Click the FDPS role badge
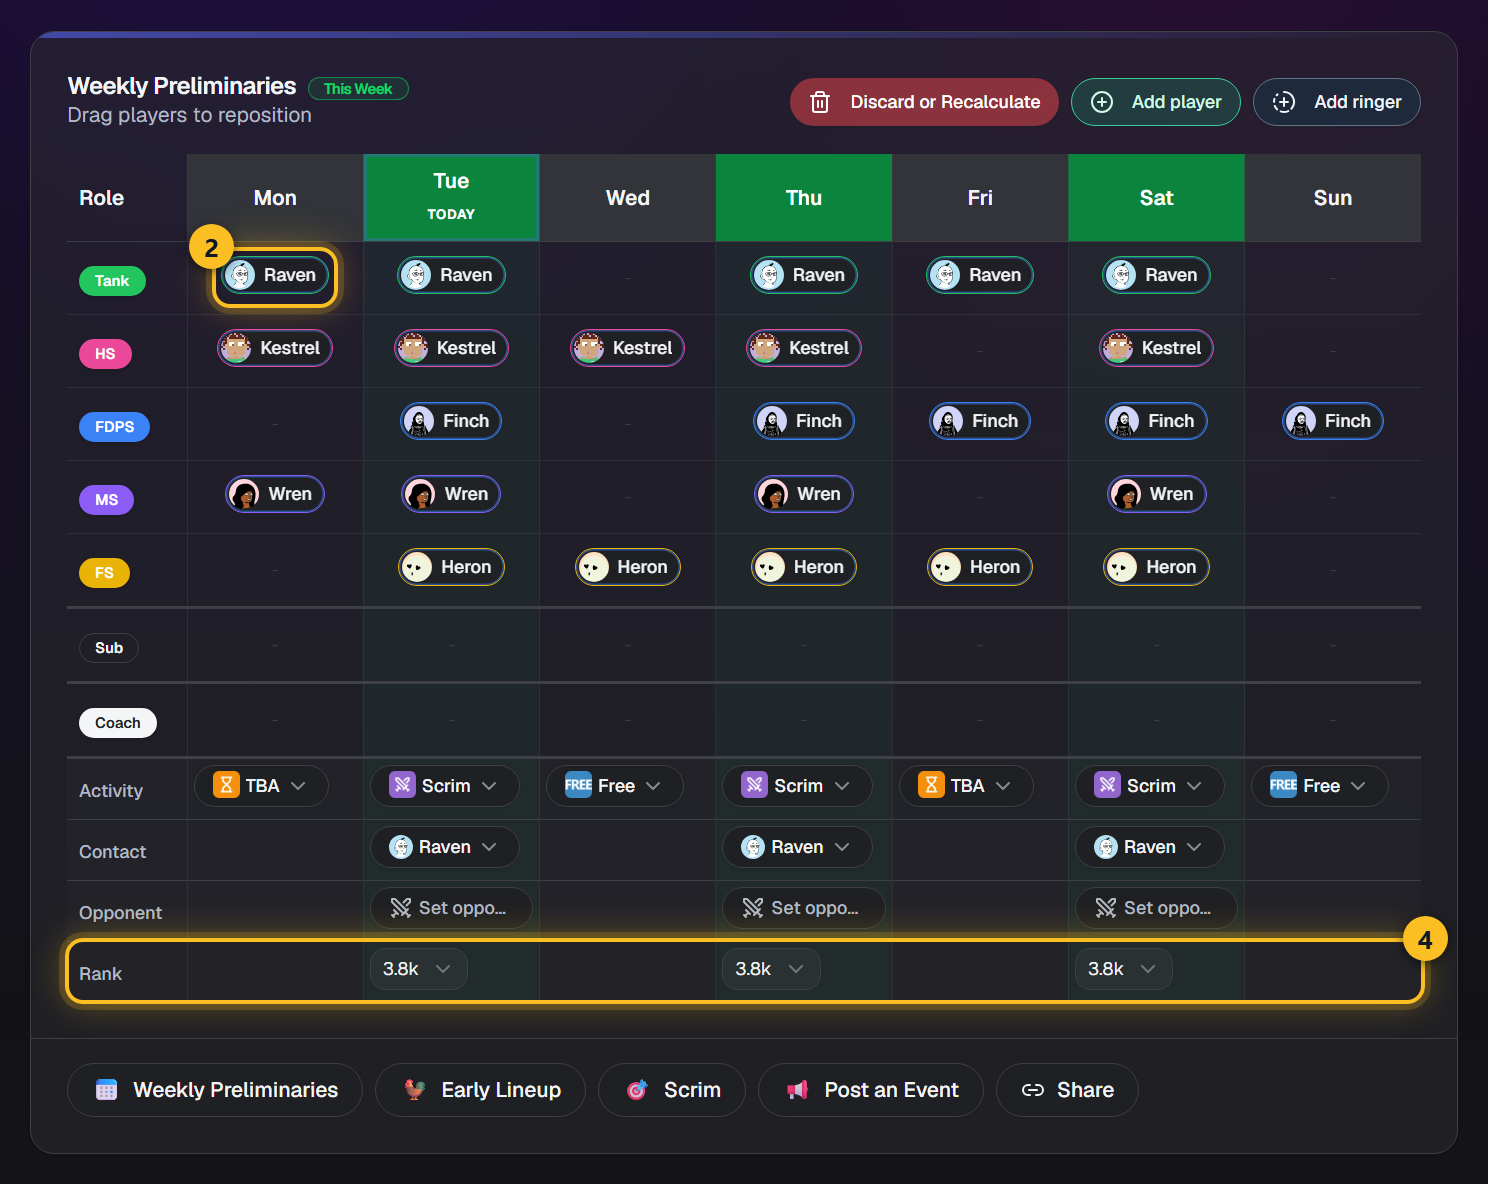The image size is (1488, 1184). click(x=114, y=427)
